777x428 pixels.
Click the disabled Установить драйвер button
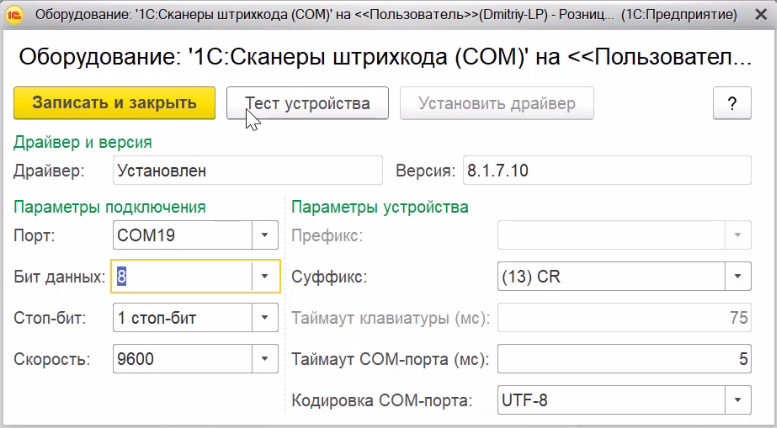(497, 103)
